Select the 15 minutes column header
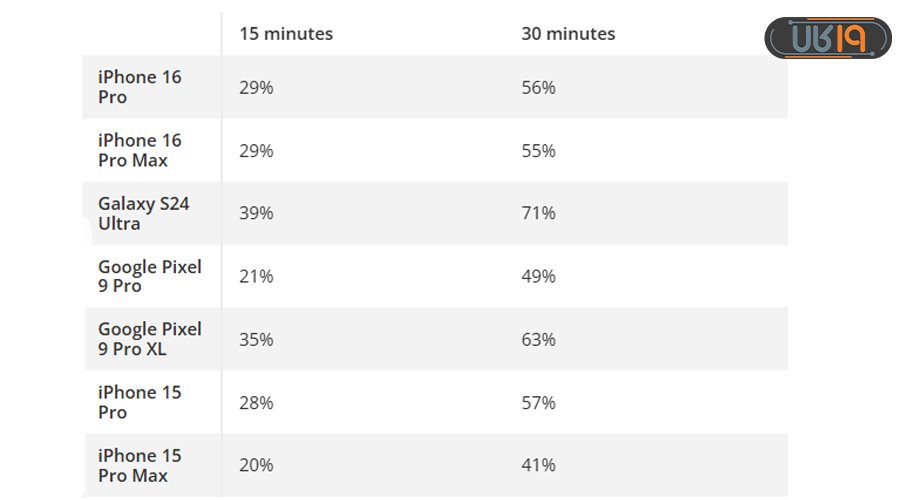 286,34
